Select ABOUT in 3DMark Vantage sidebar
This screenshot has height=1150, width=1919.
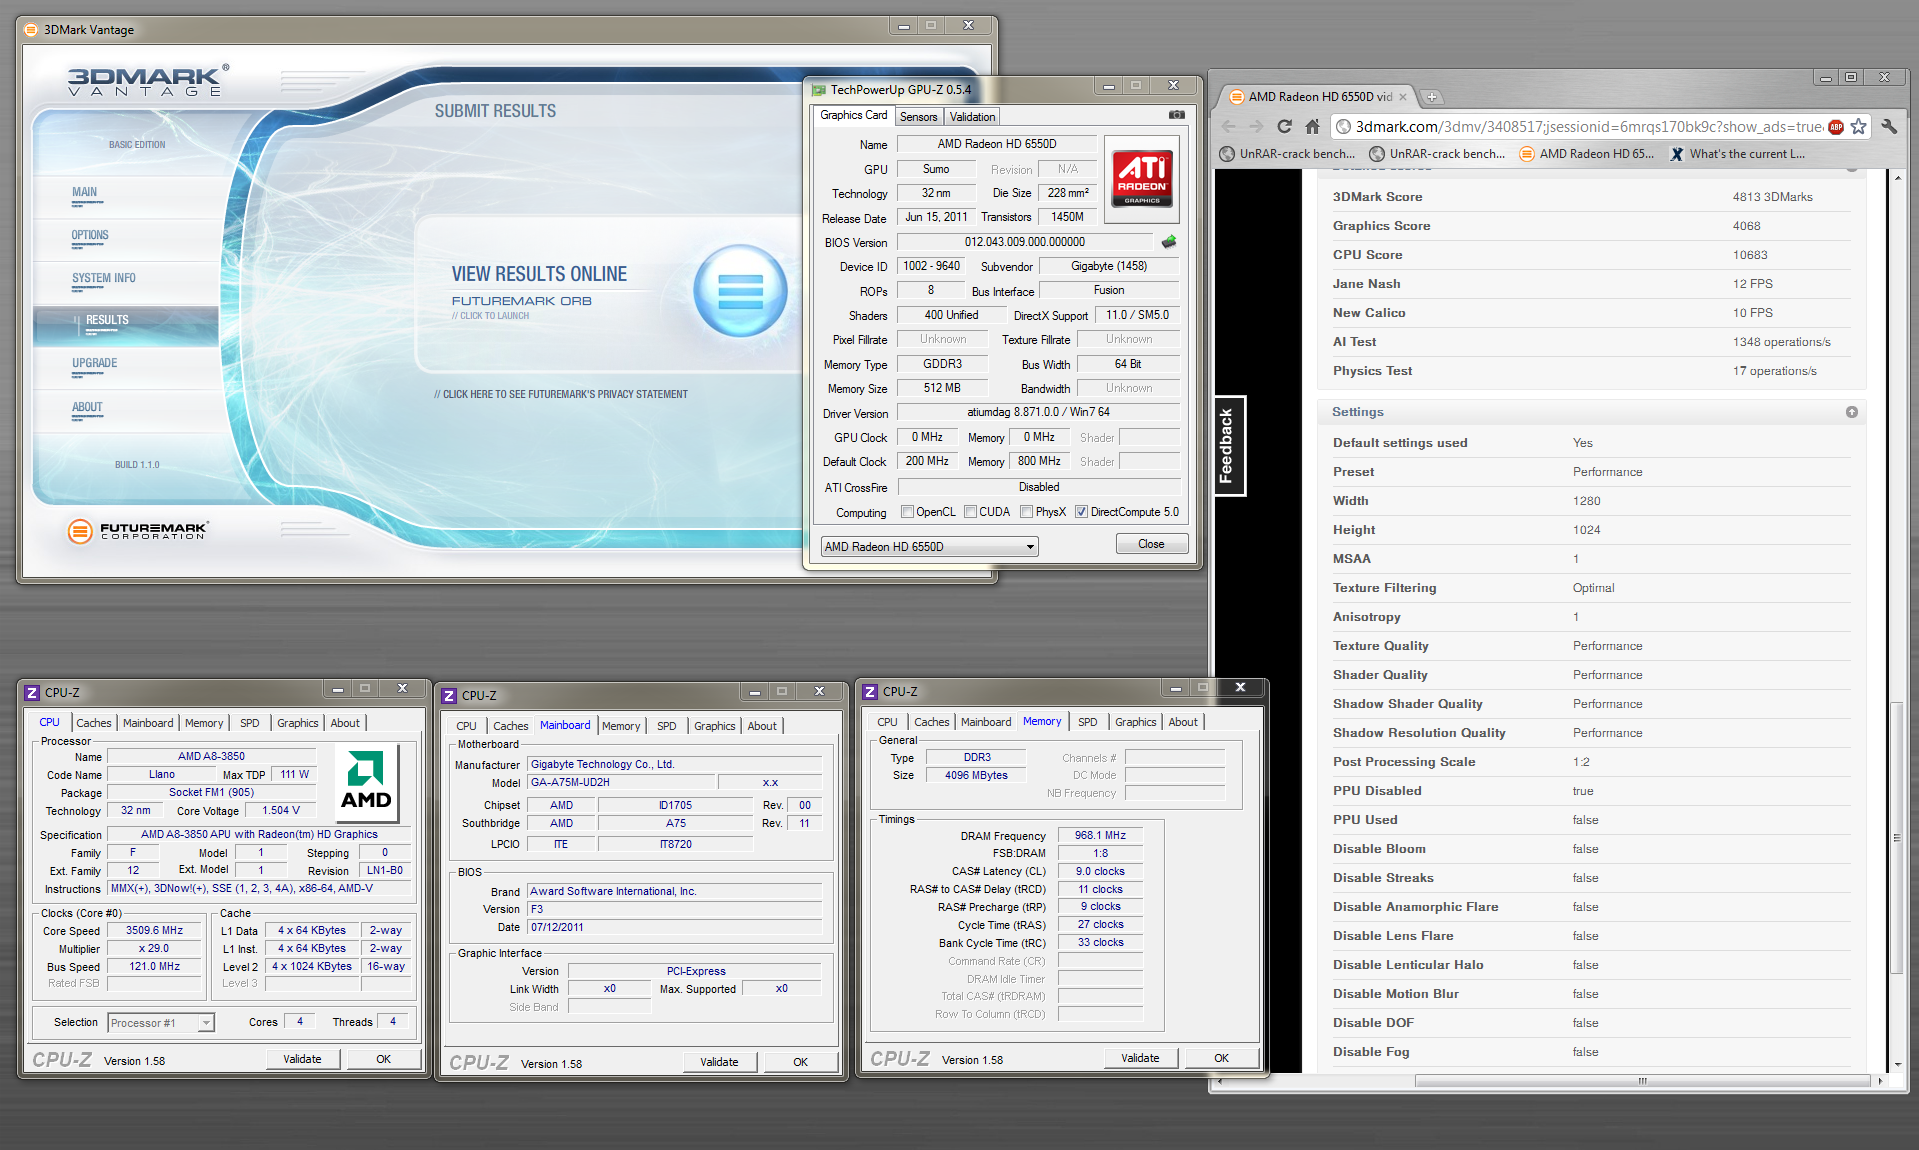[x=87, y=408]
